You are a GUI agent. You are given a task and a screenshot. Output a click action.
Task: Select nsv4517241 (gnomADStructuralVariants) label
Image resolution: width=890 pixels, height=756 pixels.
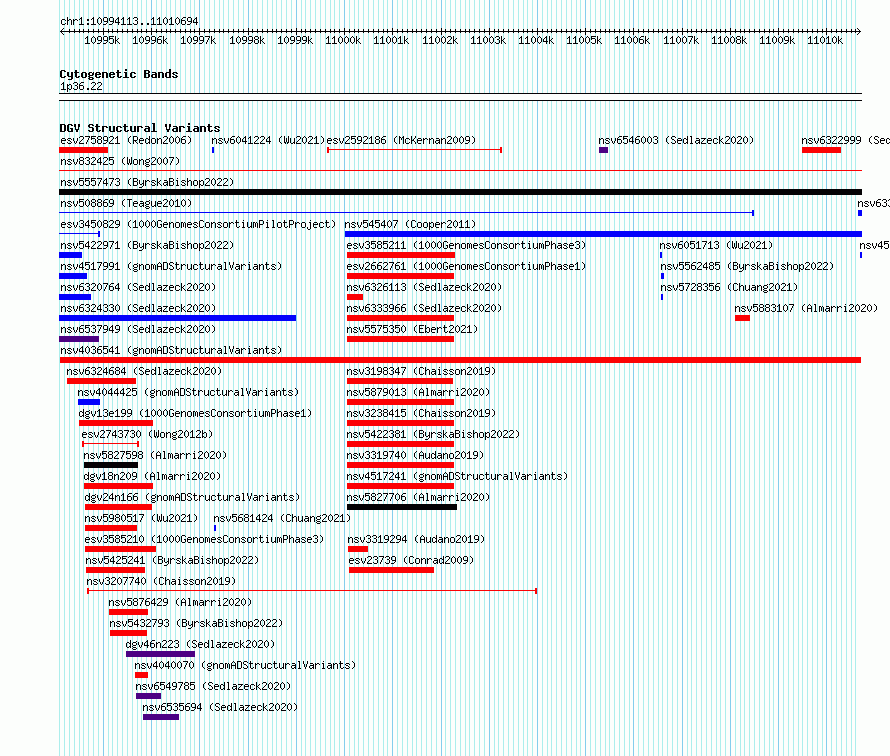pos(457,476)
